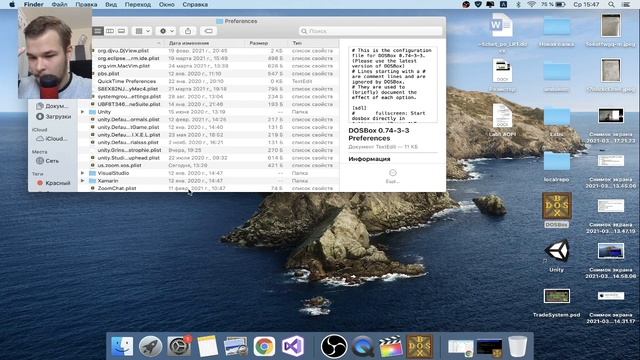Click the Edit Tags toolbar icon
This screenshot has height=360, width=640.
(x=209, y=31)
